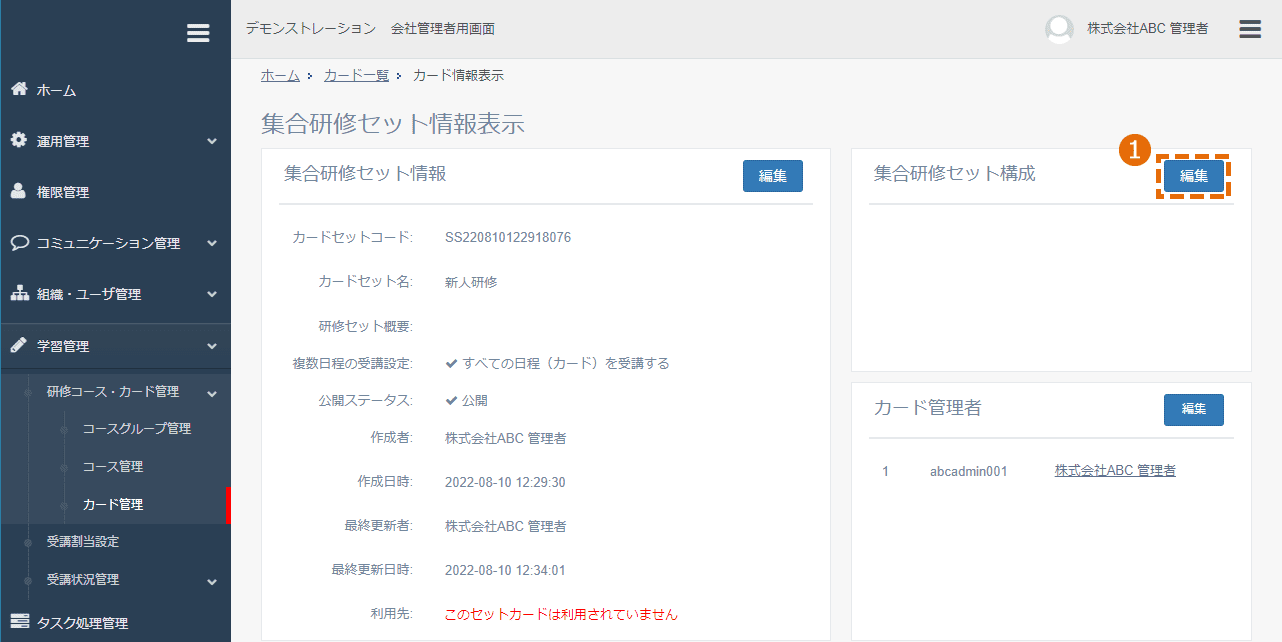Image resolution: width=1282 pixels, height=642 pixels.
Task: Expand the 受講状況管理 chevron
Action: [212, 581]
